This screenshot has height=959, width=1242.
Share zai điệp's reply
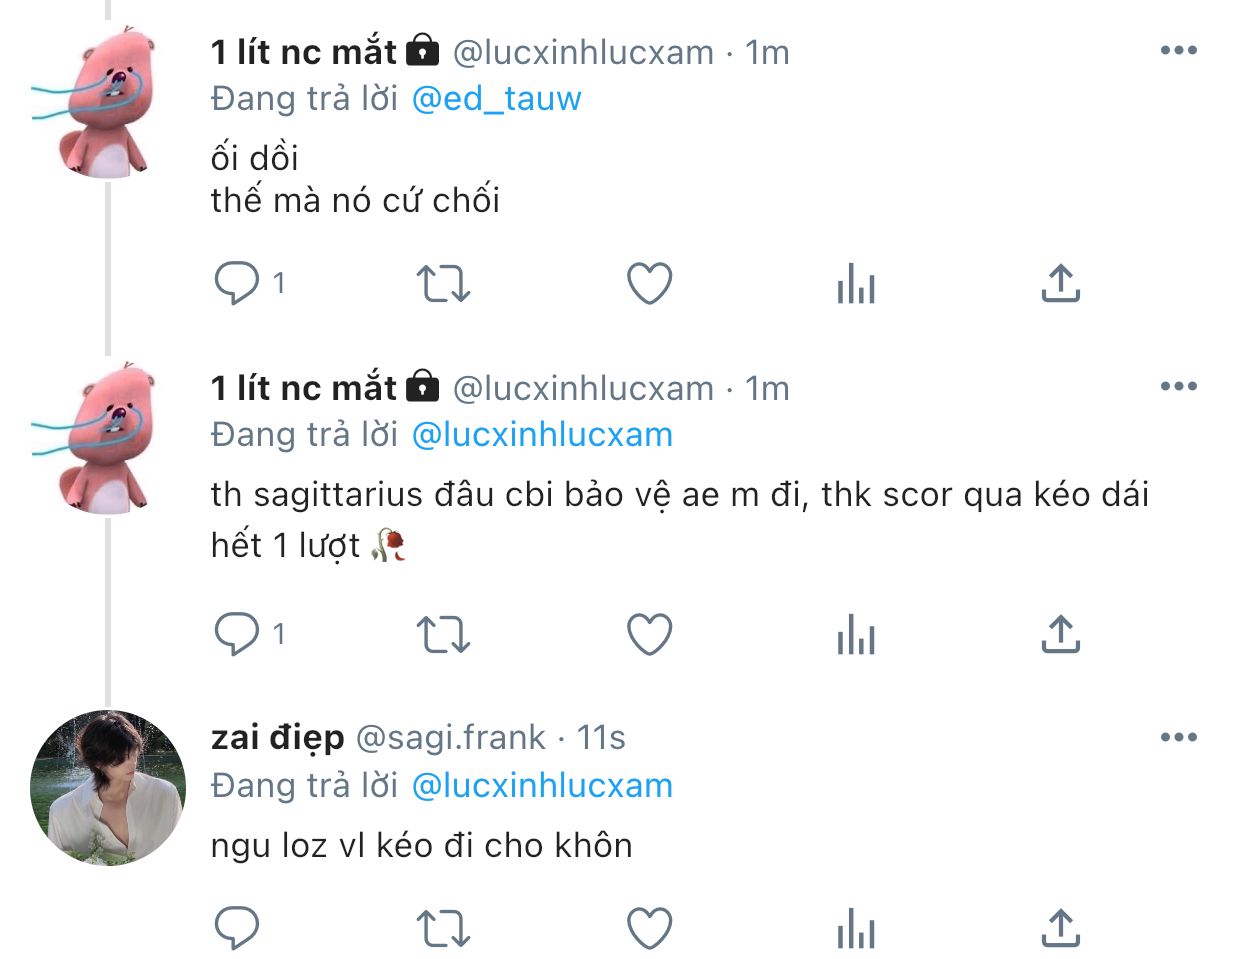point(1060,928)
